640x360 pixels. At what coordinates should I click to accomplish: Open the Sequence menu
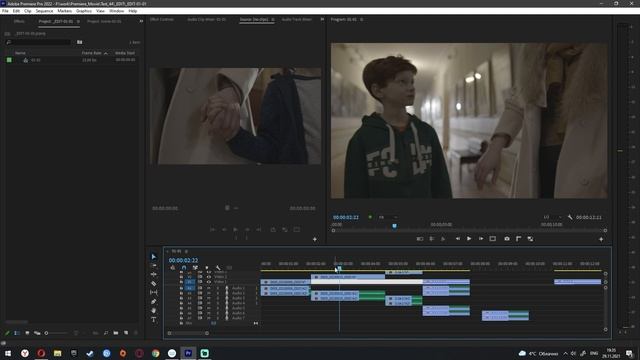coord(44,11)
